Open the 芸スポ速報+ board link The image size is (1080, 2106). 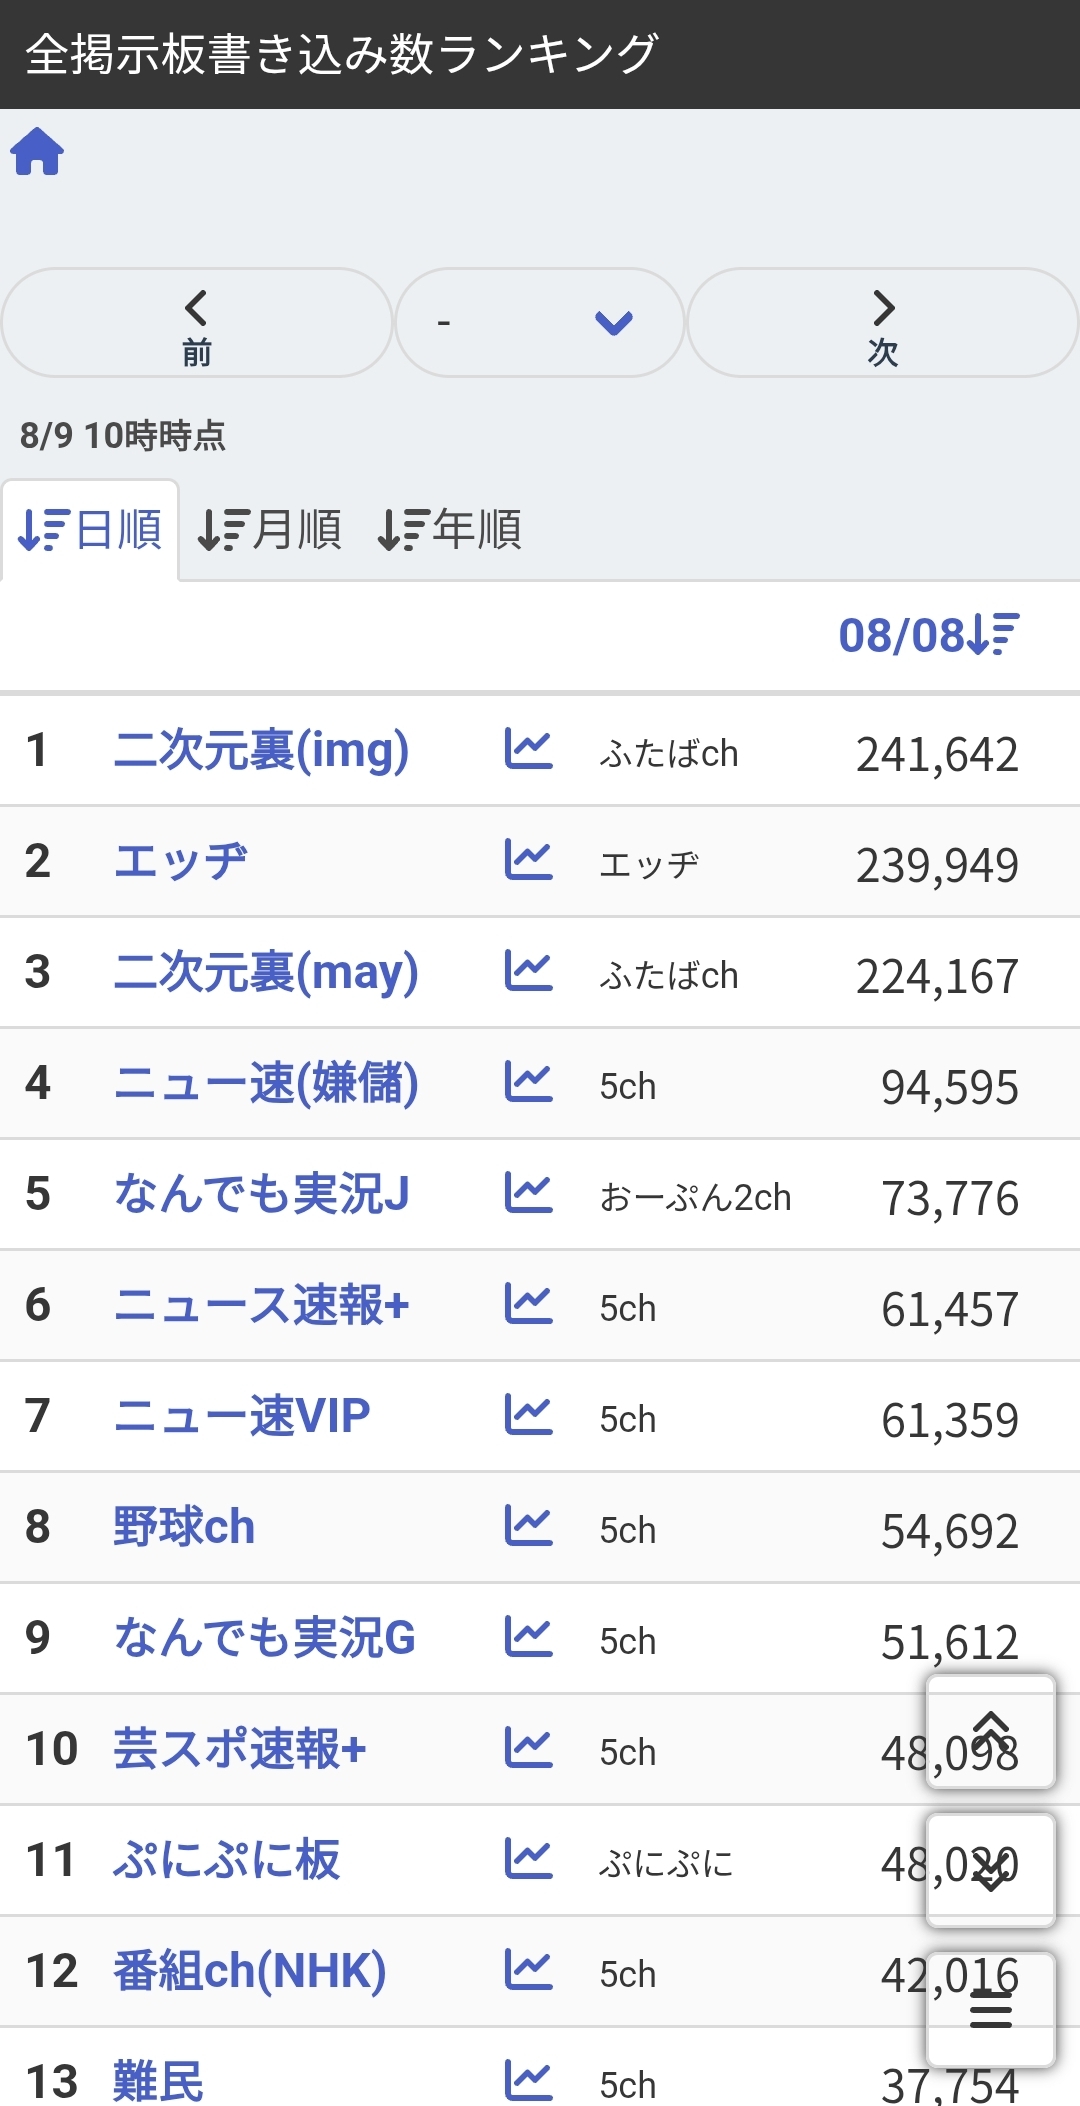[240, 1749]
